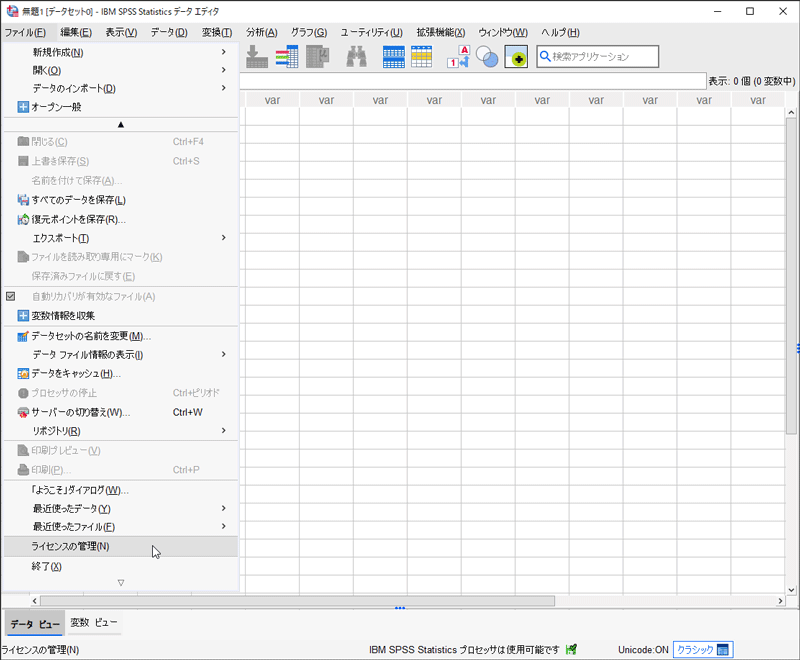Screen dimensions: 800x660
Task: Click the horizontal scrollbar under the grid
Action: click(x=400, y=601)
